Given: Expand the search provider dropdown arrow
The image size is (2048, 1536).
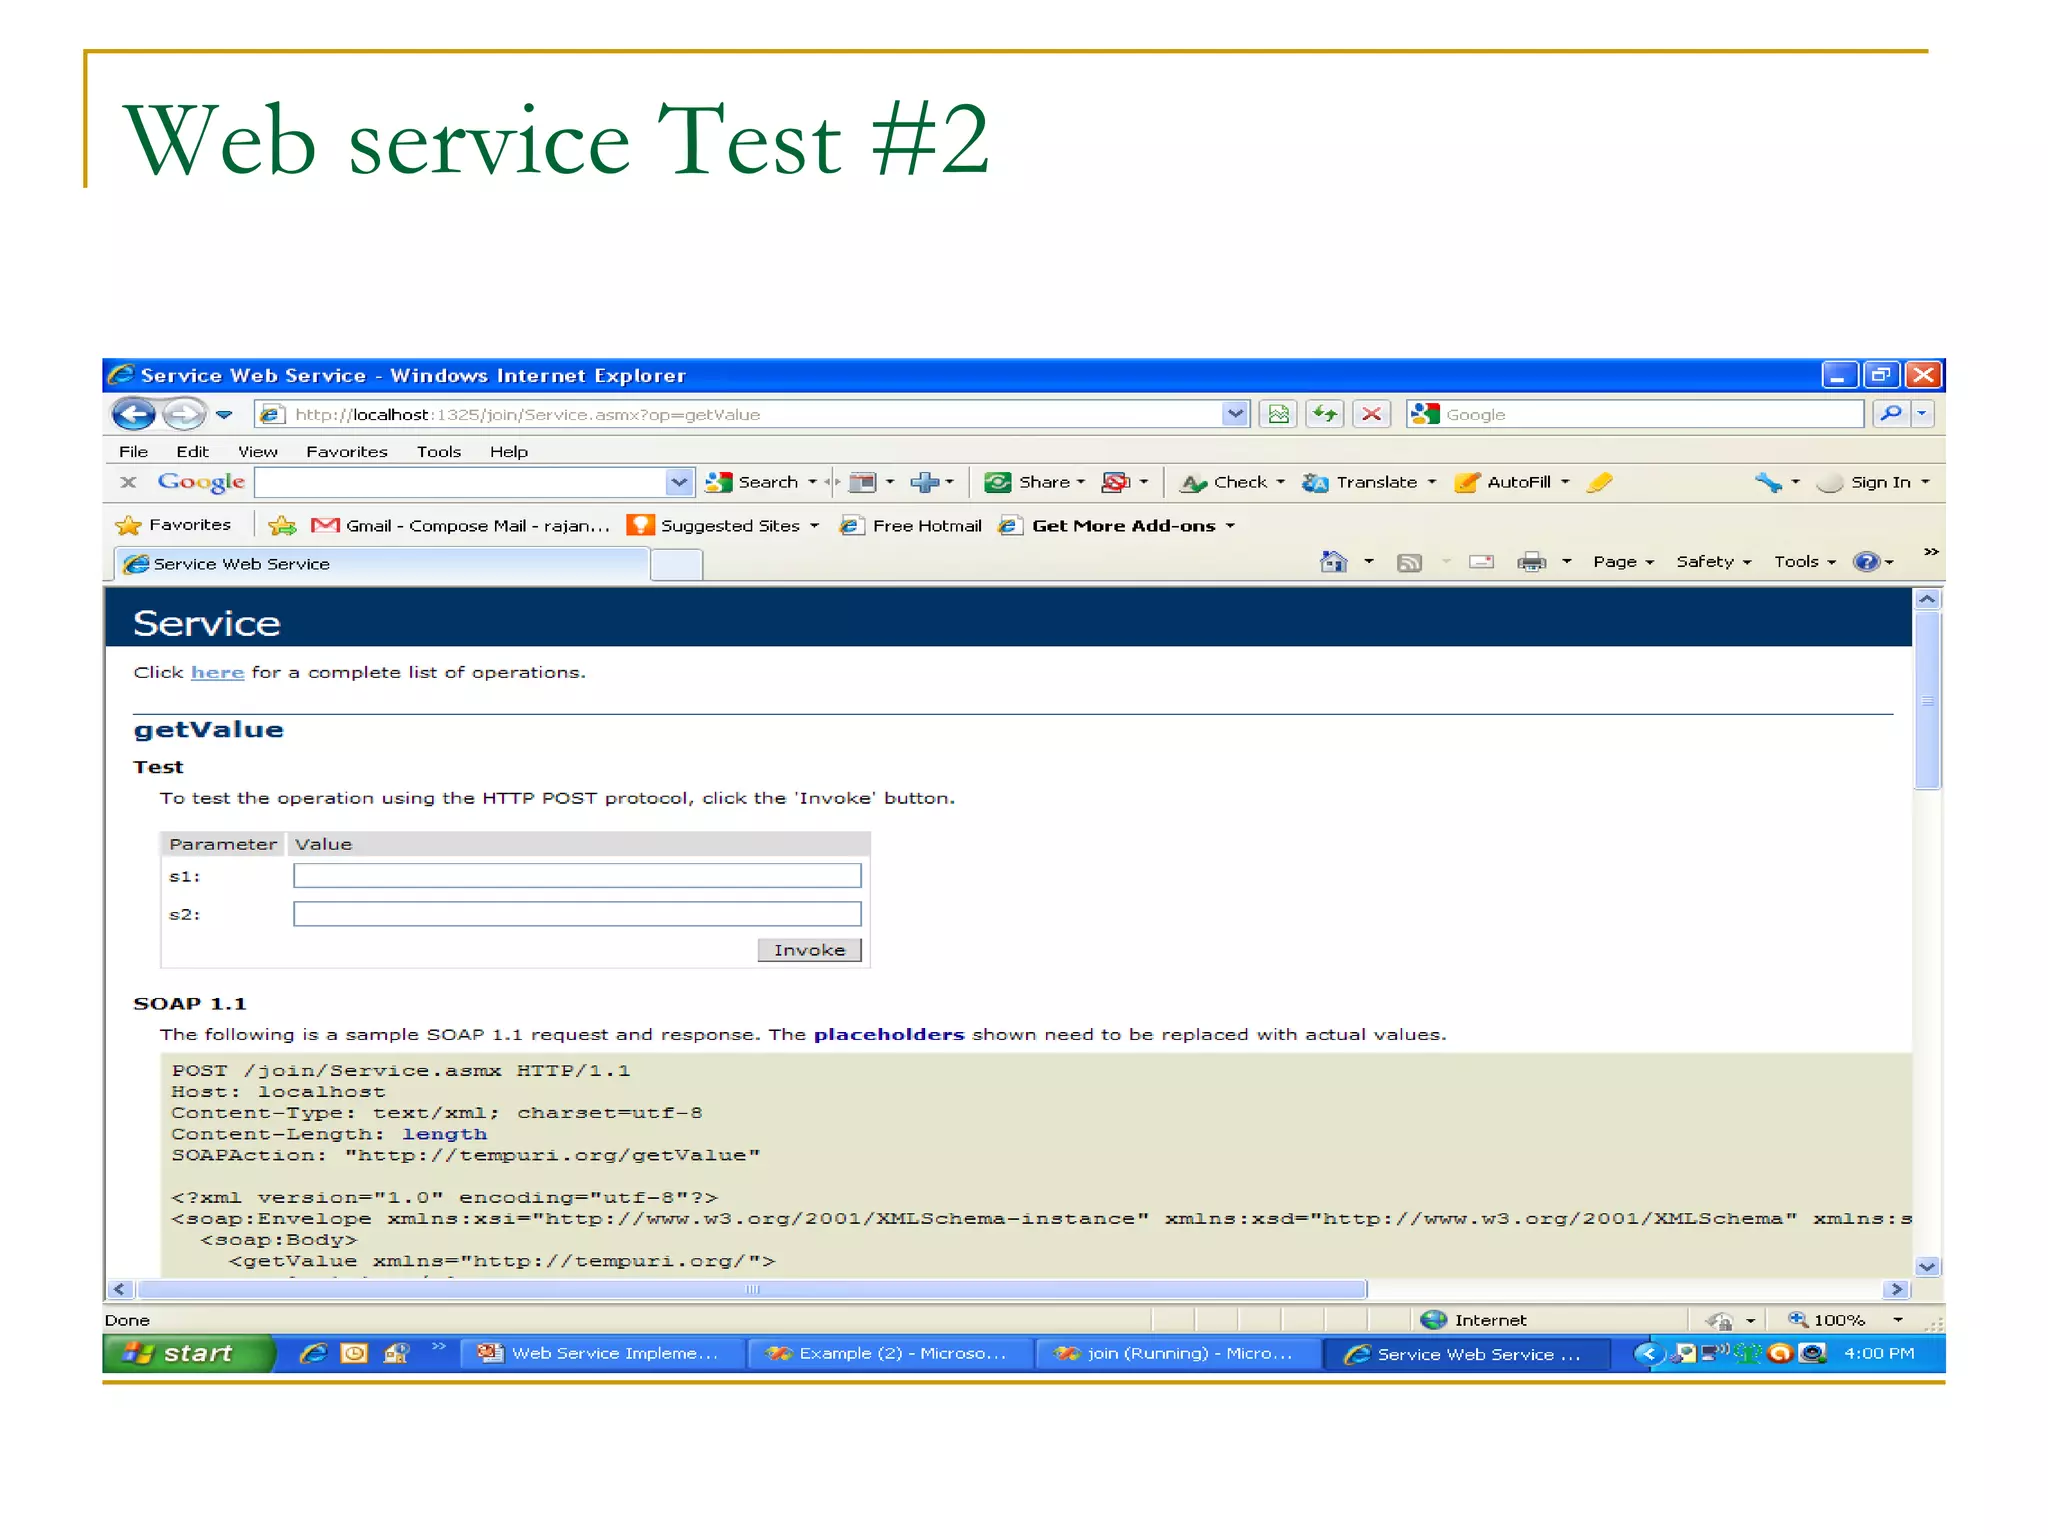Looking at the screenshot, I should [x=1922, y=413].
